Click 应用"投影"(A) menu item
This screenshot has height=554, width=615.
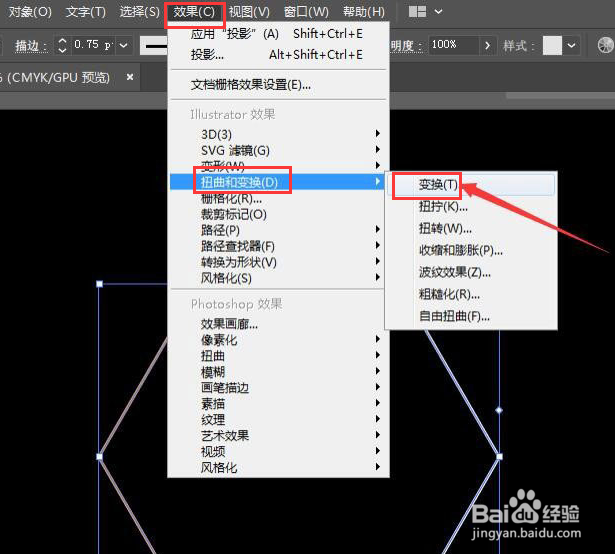pyautogui.click(x=277, y=34)
